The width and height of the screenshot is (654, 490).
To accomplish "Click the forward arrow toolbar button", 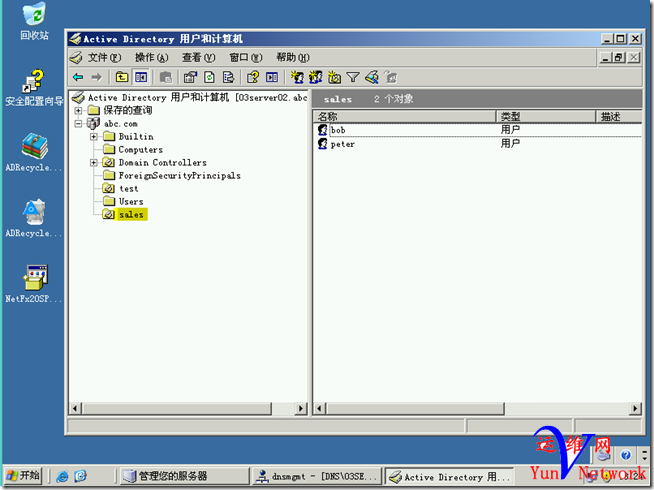I will pyautogui.click(x=96, y=77).
